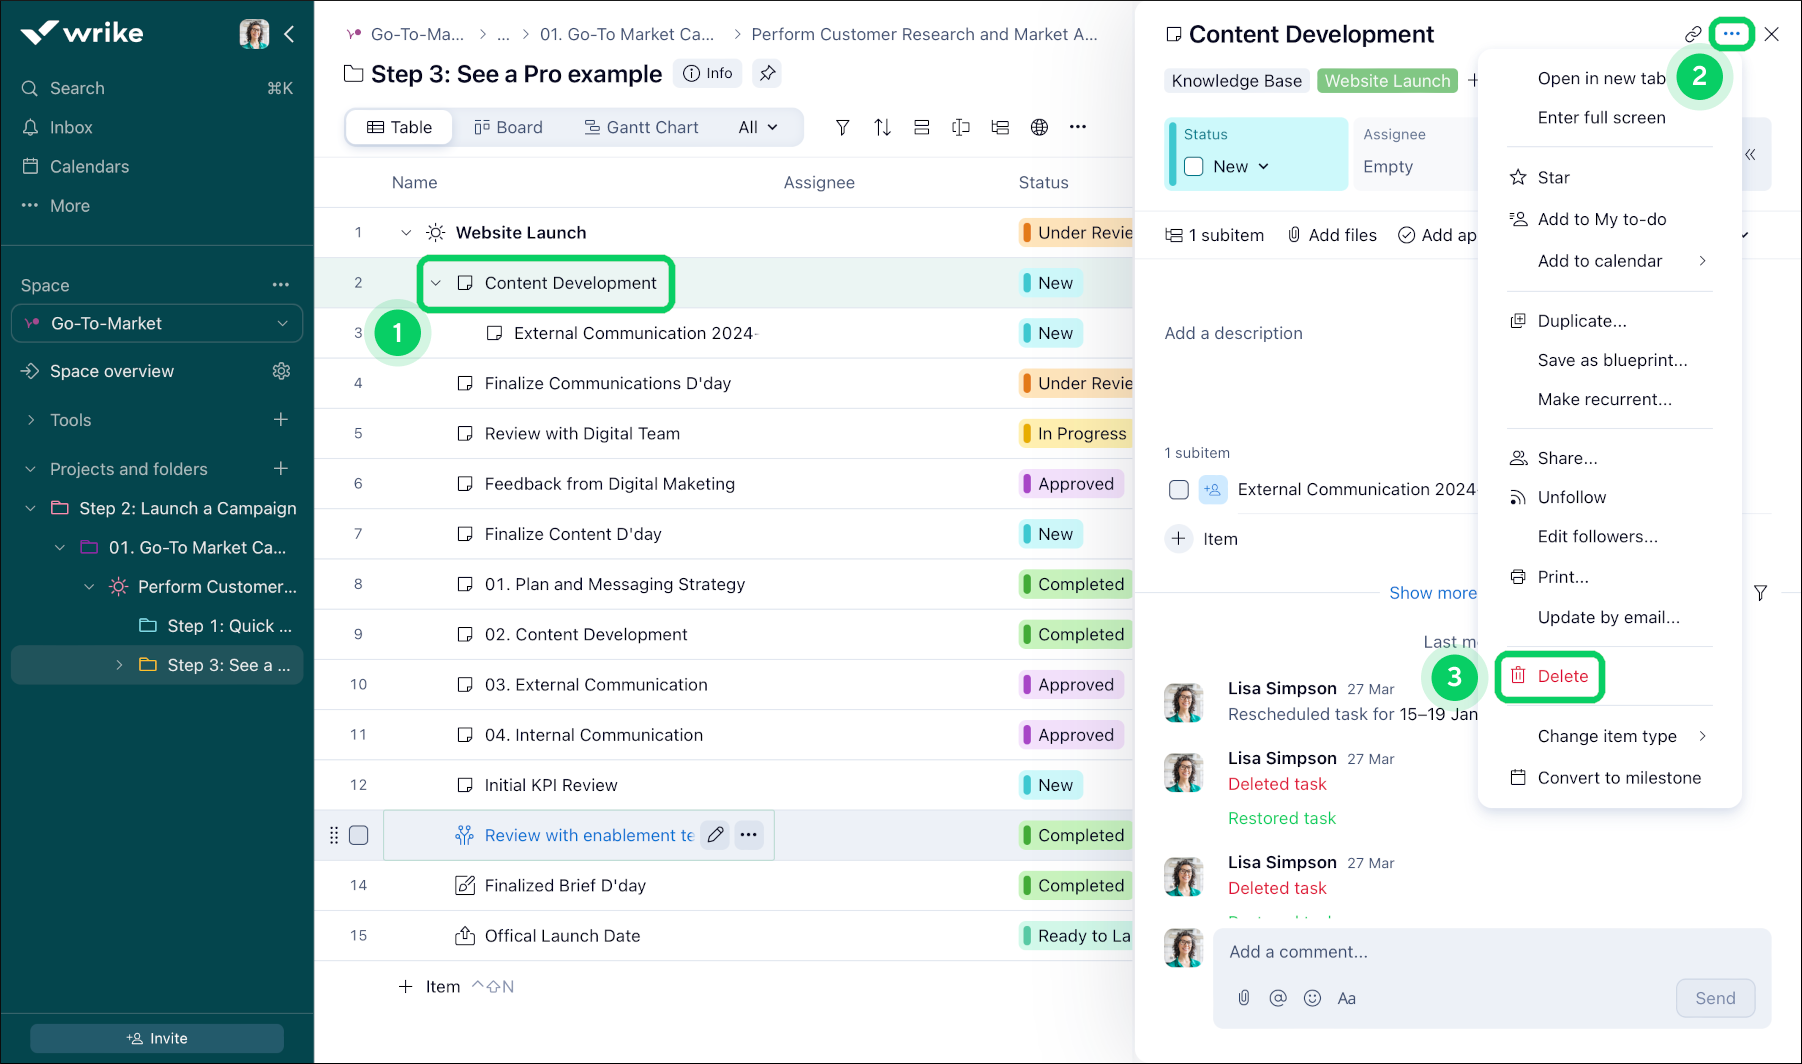Viewport: 1802px width, 1064px height.
Task: Click the copy link icon for Content Development
Action: (x=1692, y=34)
